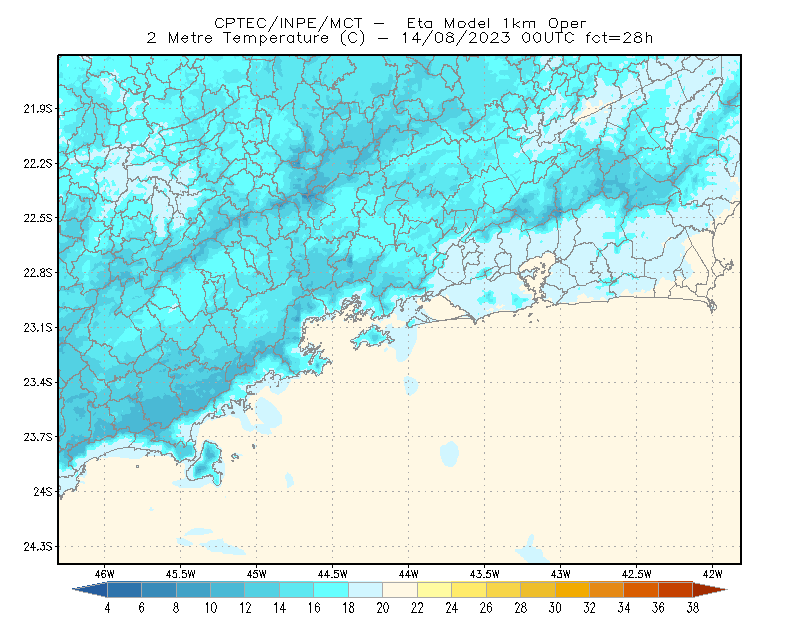800x618 pixels.
Task: Click the title line 'CPTEC/INPE/MCT - Eta Model 1km Oper'
Action: [x=401, y=23]
